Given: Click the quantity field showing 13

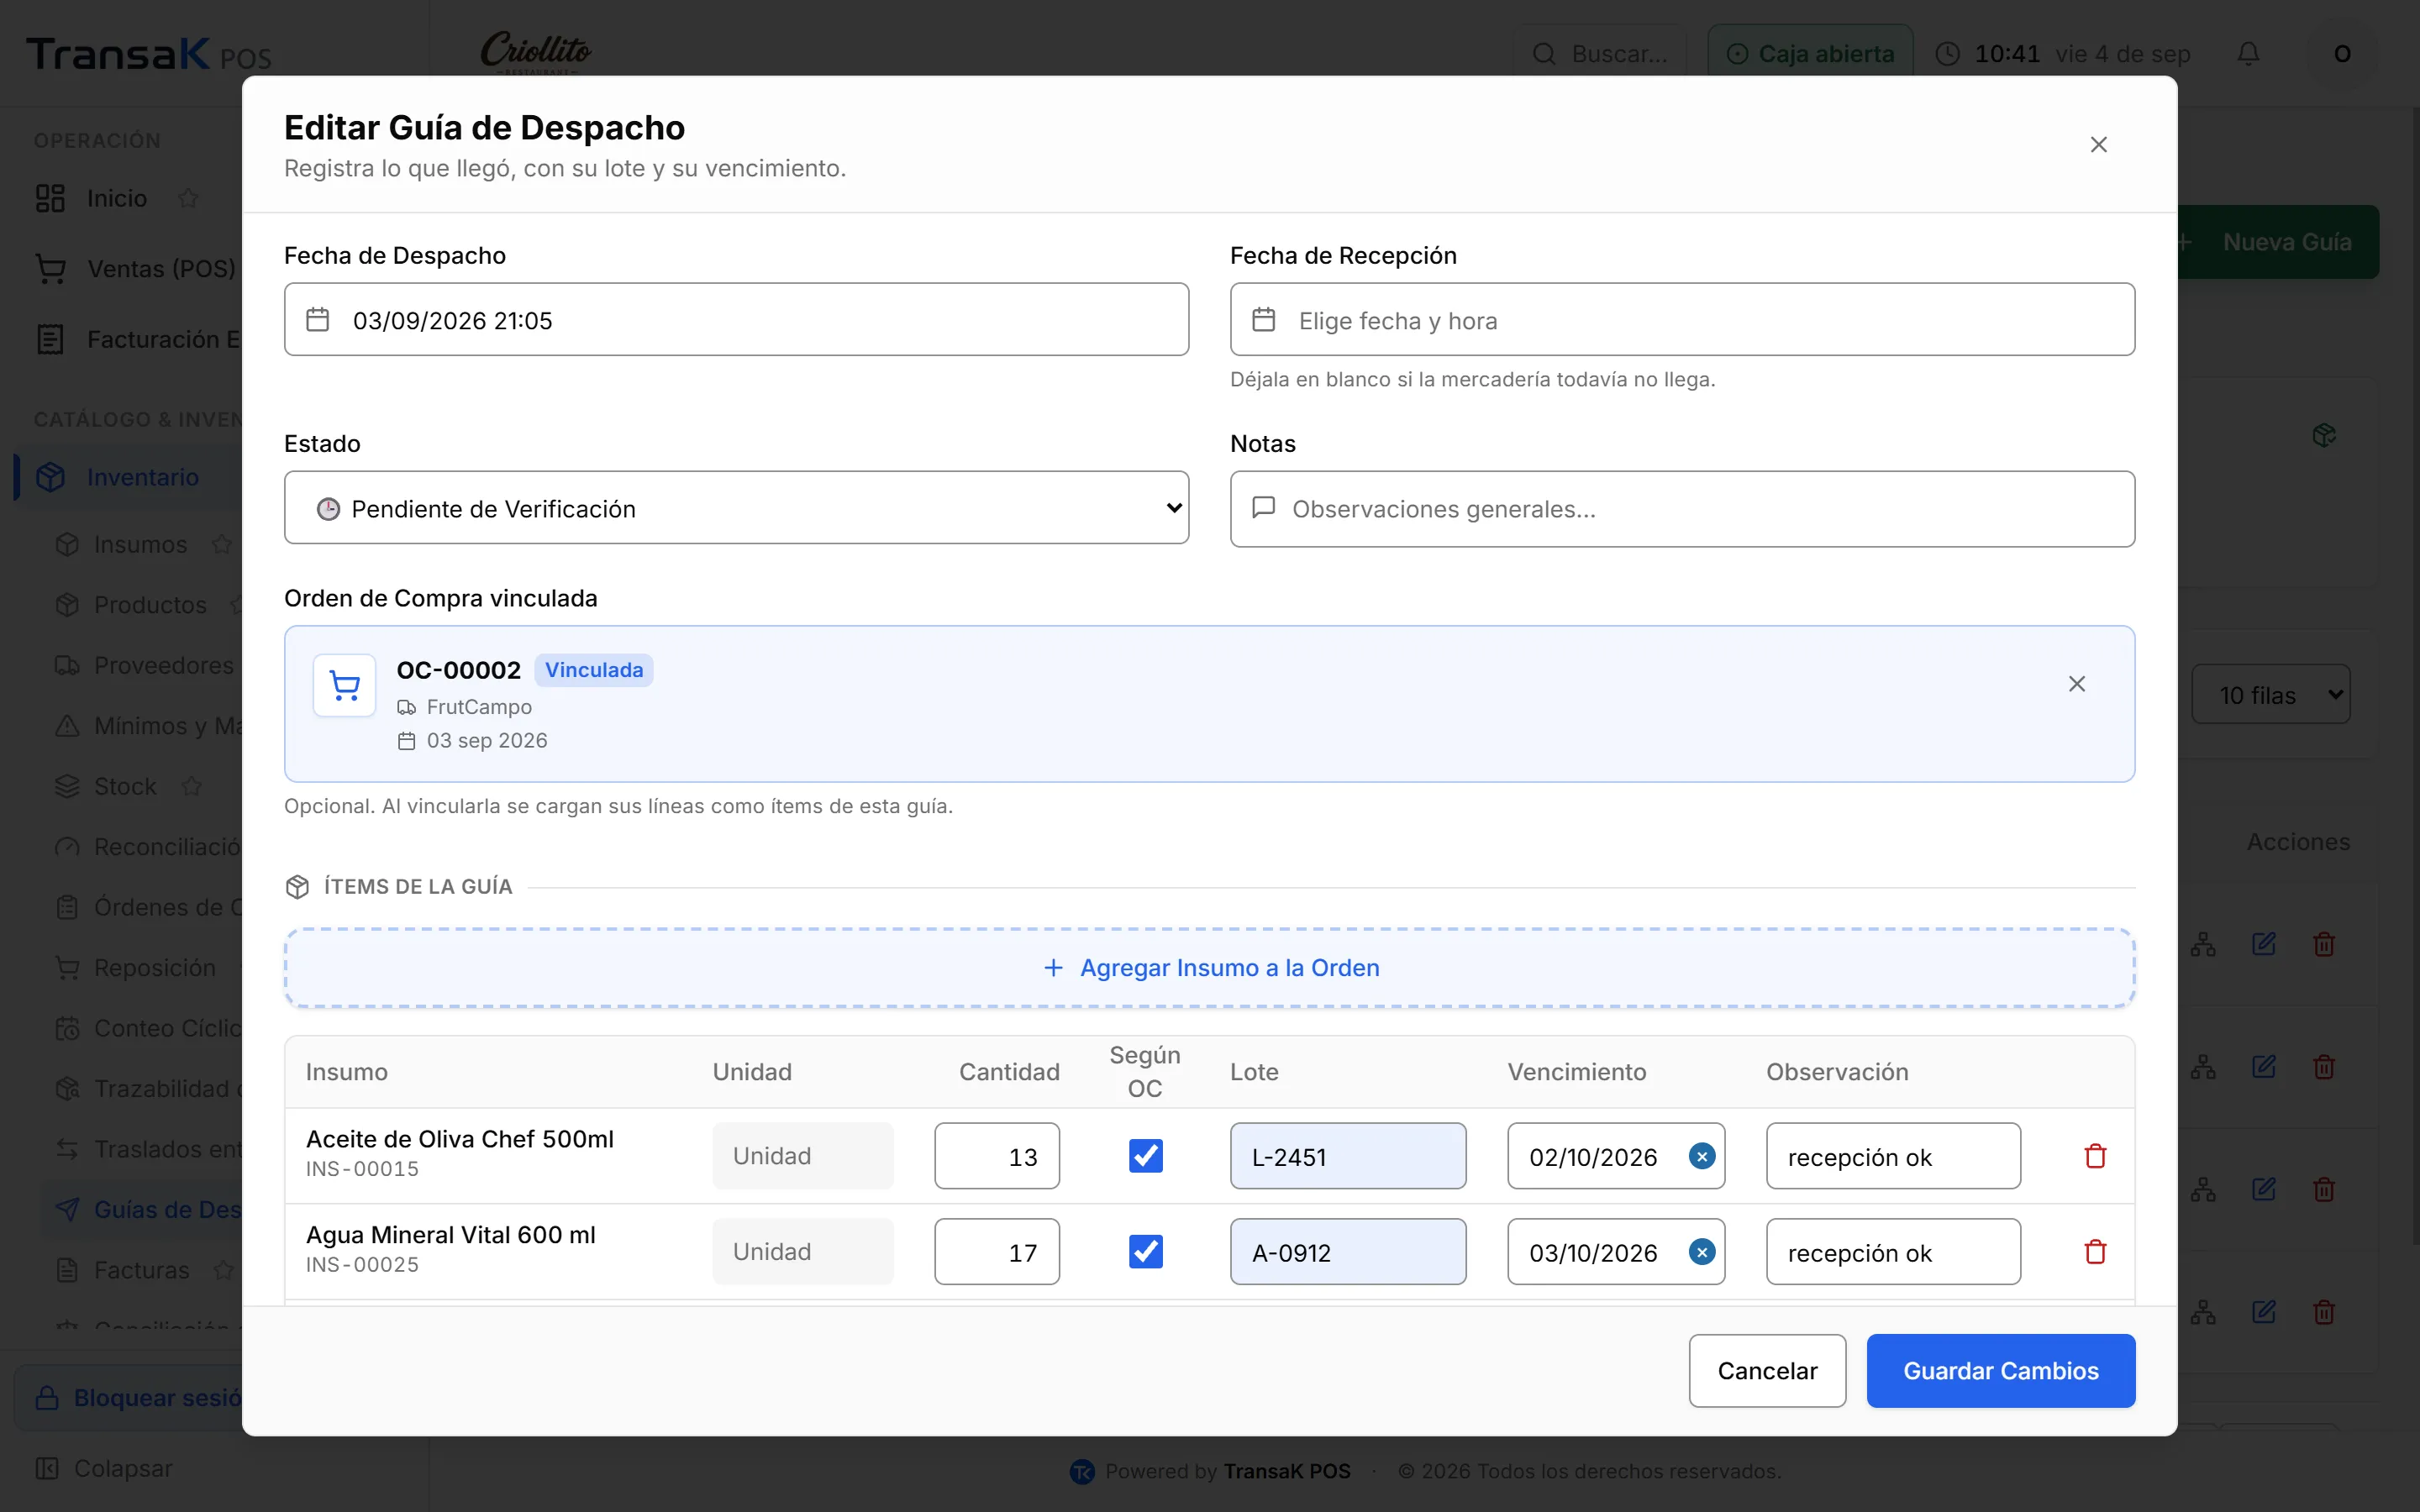Looking at the screenshot, I should pos(997,1156).
